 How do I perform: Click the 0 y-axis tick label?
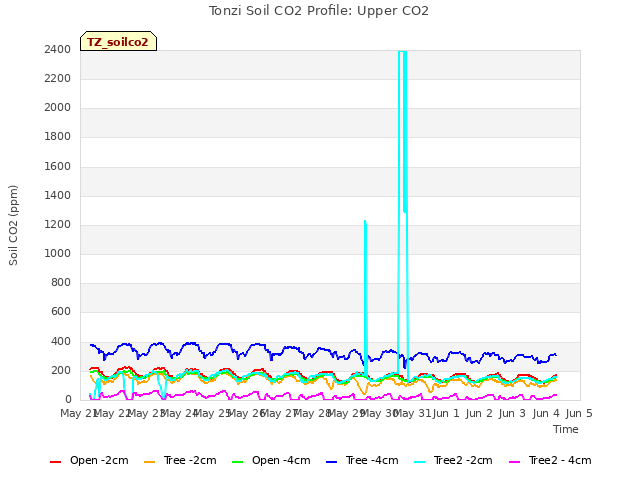point(68,400)
